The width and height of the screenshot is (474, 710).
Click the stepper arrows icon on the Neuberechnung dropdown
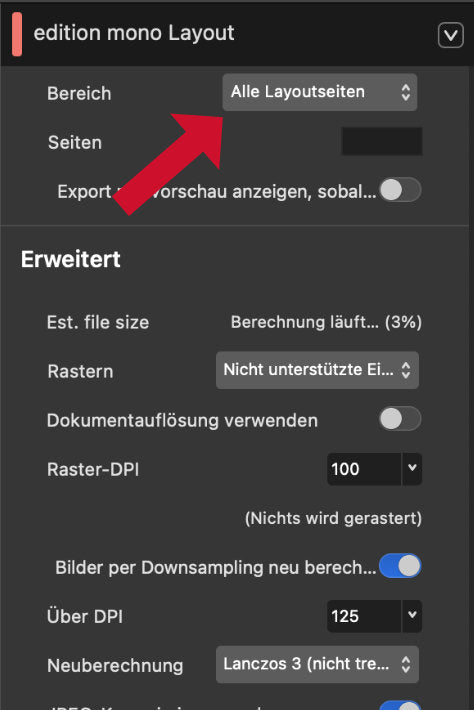coord(406,664)
